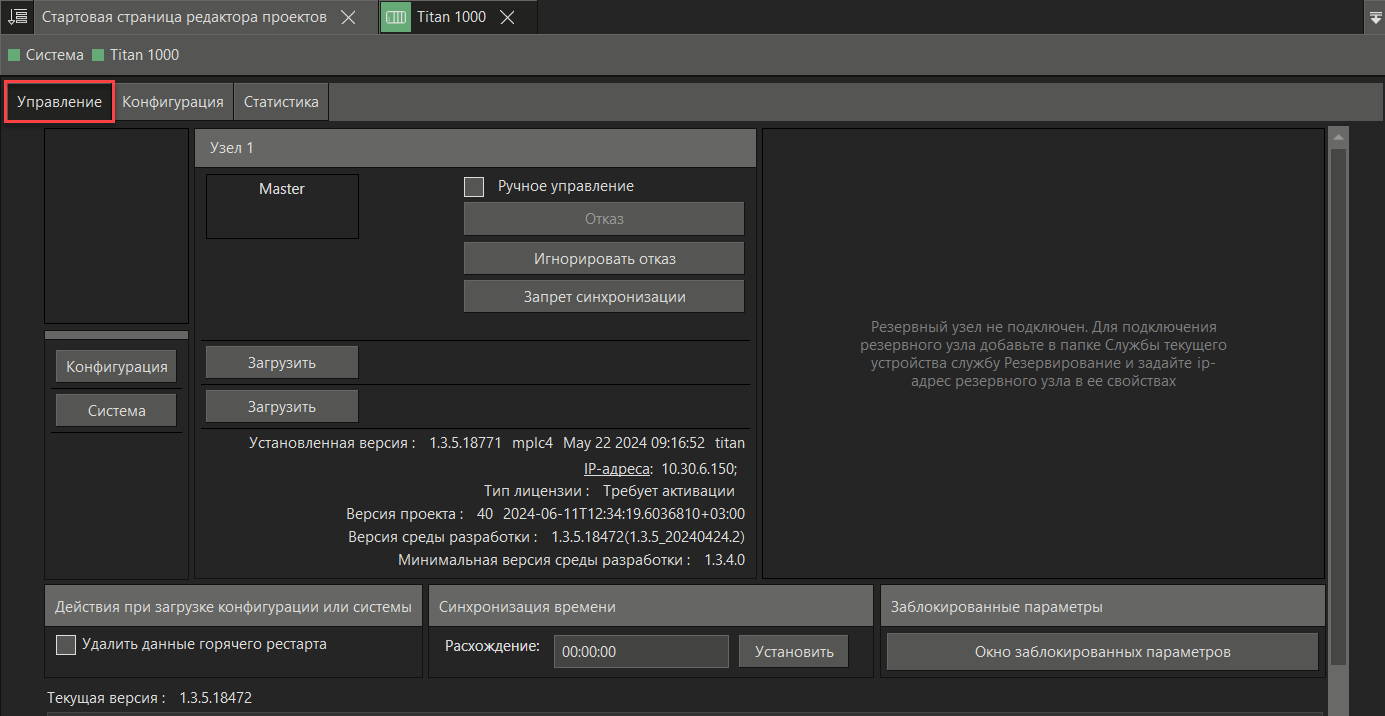Click the greyed-out Отказ button

[x=604, y=218]
